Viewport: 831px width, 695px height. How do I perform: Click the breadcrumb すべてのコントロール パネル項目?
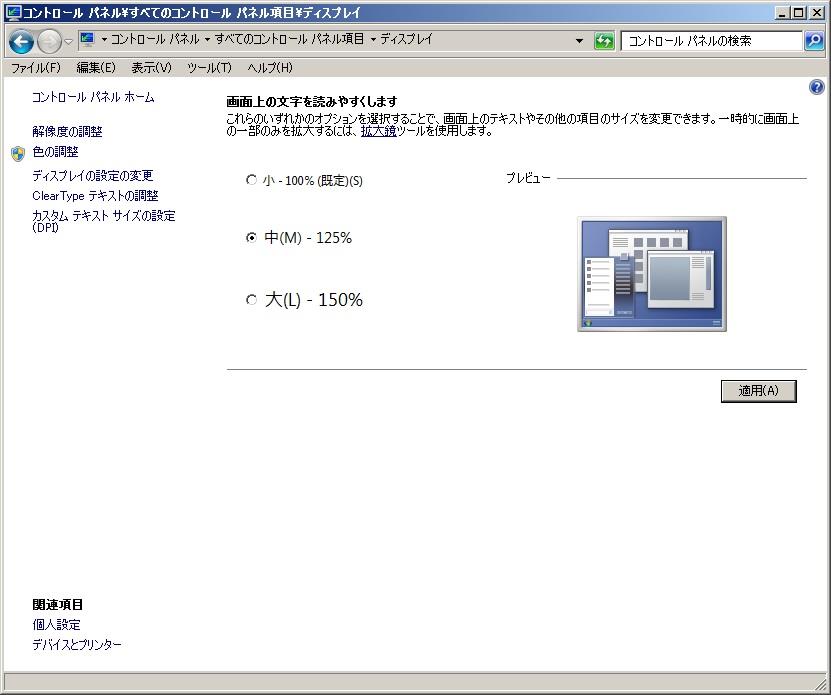tap(289, 39)
